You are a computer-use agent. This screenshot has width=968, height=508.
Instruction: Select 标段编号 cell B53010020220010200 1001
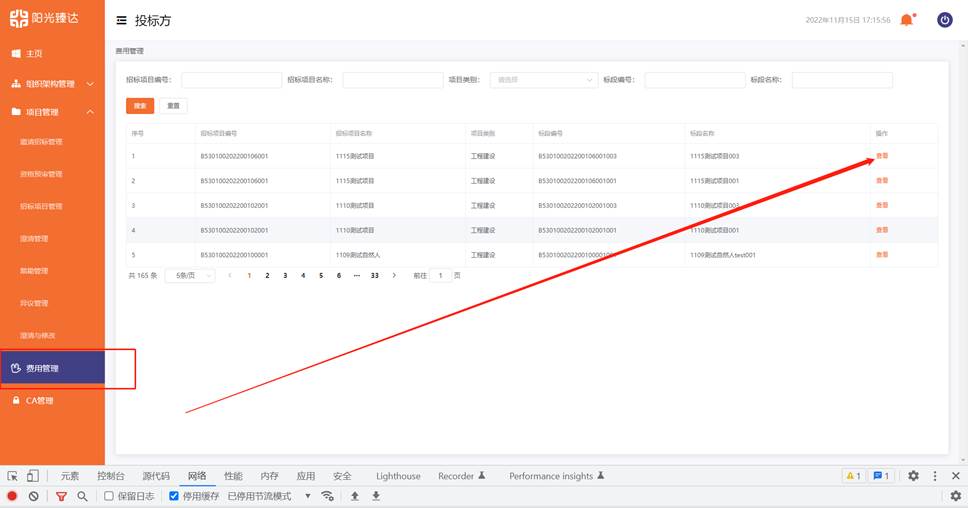[577, 230]
